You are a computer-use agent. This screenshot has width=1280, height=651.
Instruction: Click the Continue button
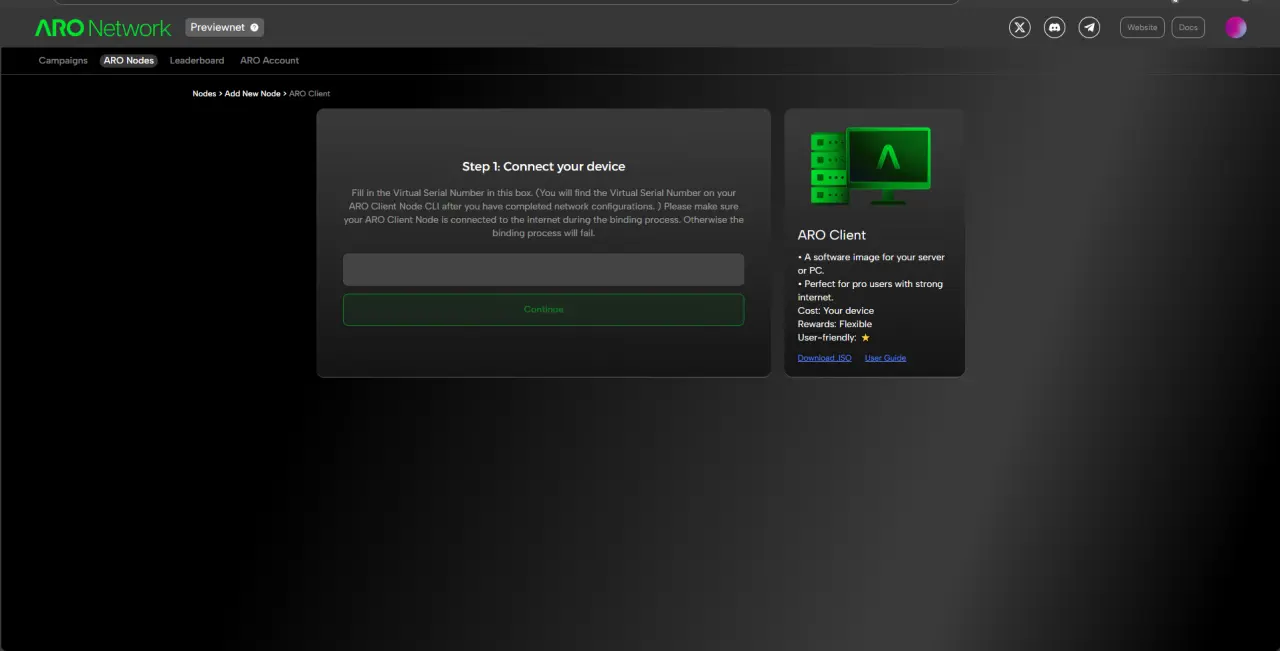[543, 309]
